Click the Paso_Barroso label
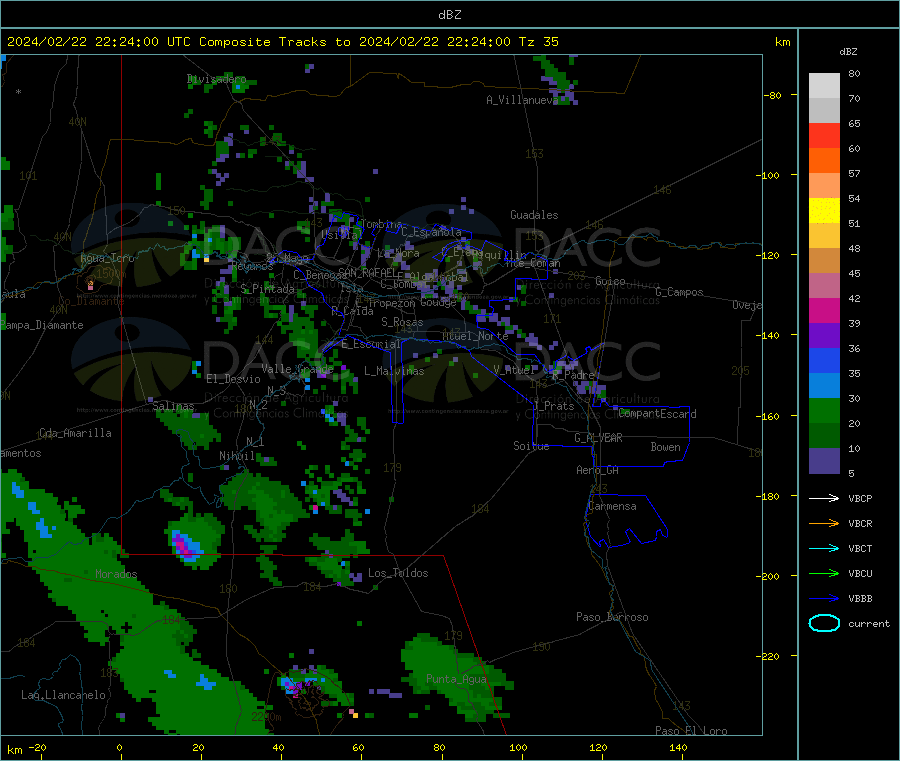Screen dimensions: 900x761 (612, 617)
